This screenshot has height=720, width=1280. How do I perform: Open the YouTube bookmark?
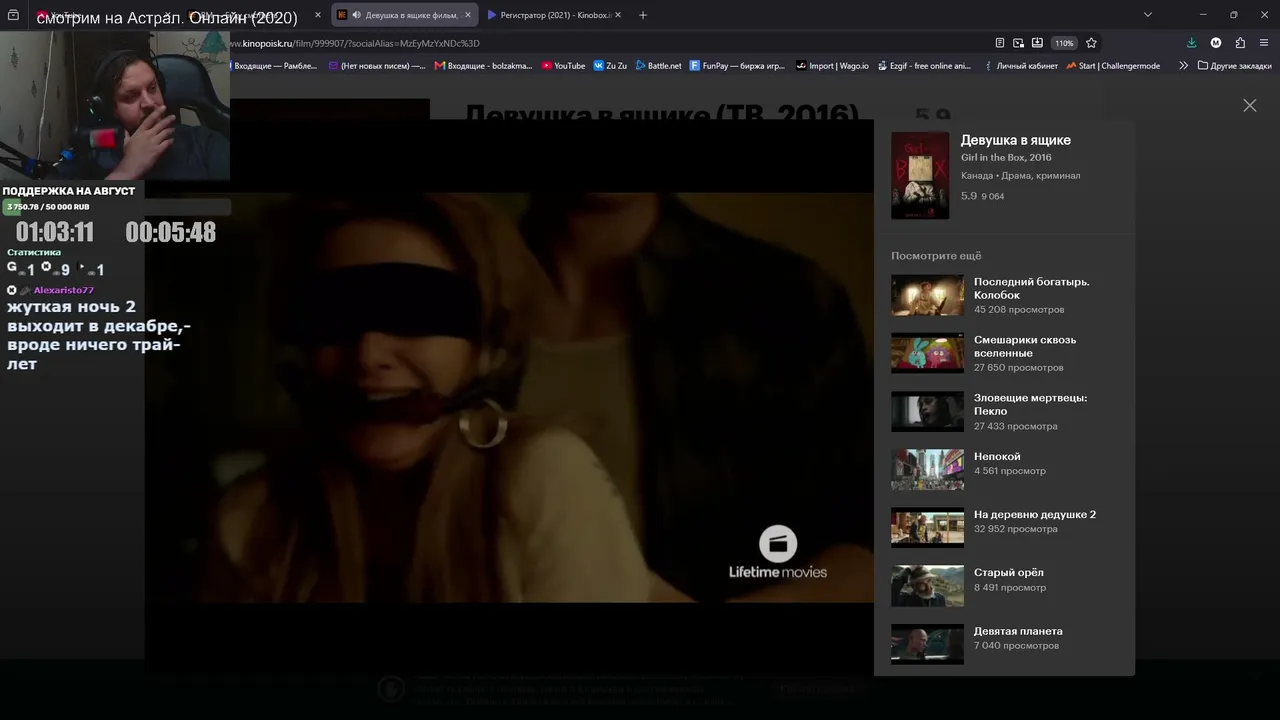click(x=563, y=66)
